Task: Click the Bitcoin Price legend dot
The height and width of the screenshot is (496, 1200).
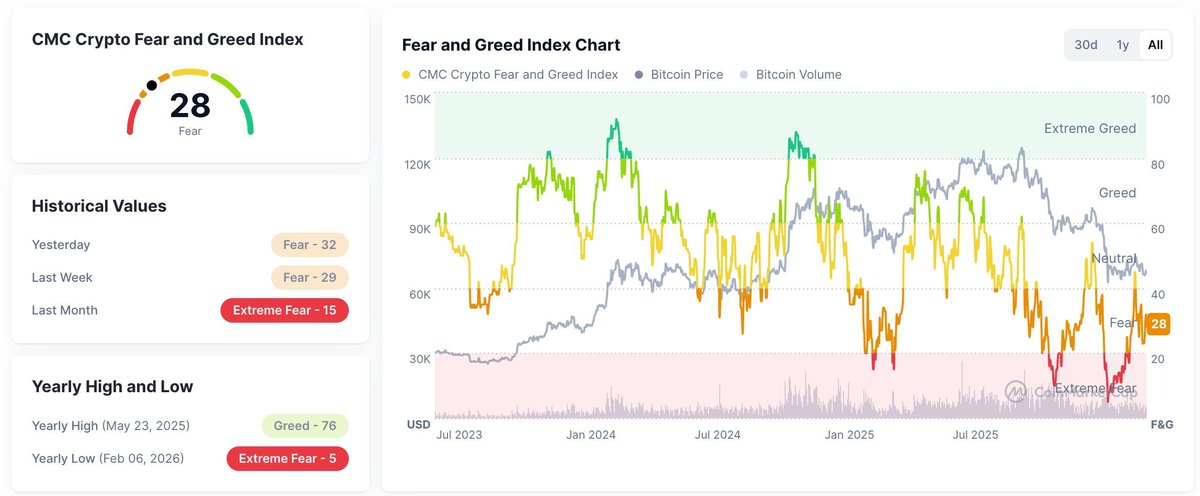Action: 639,75
